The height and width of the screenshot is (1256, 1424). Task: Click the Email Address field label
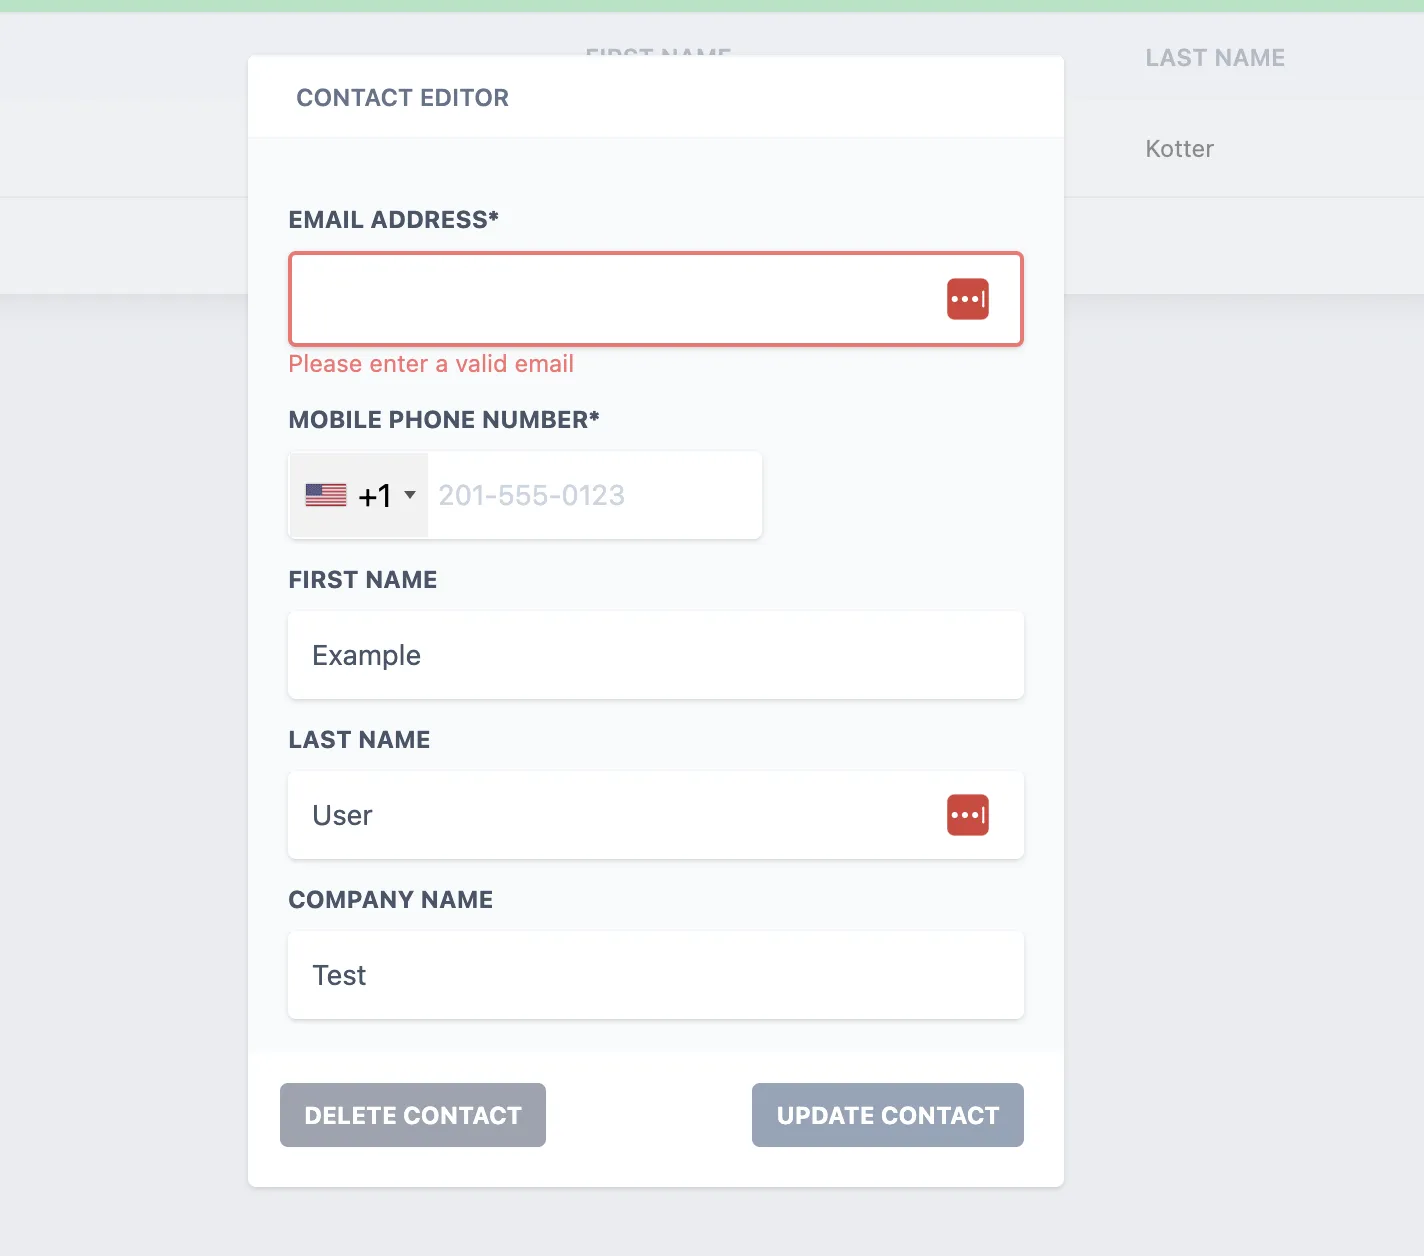pyautogui.click(x=393, y=220)
